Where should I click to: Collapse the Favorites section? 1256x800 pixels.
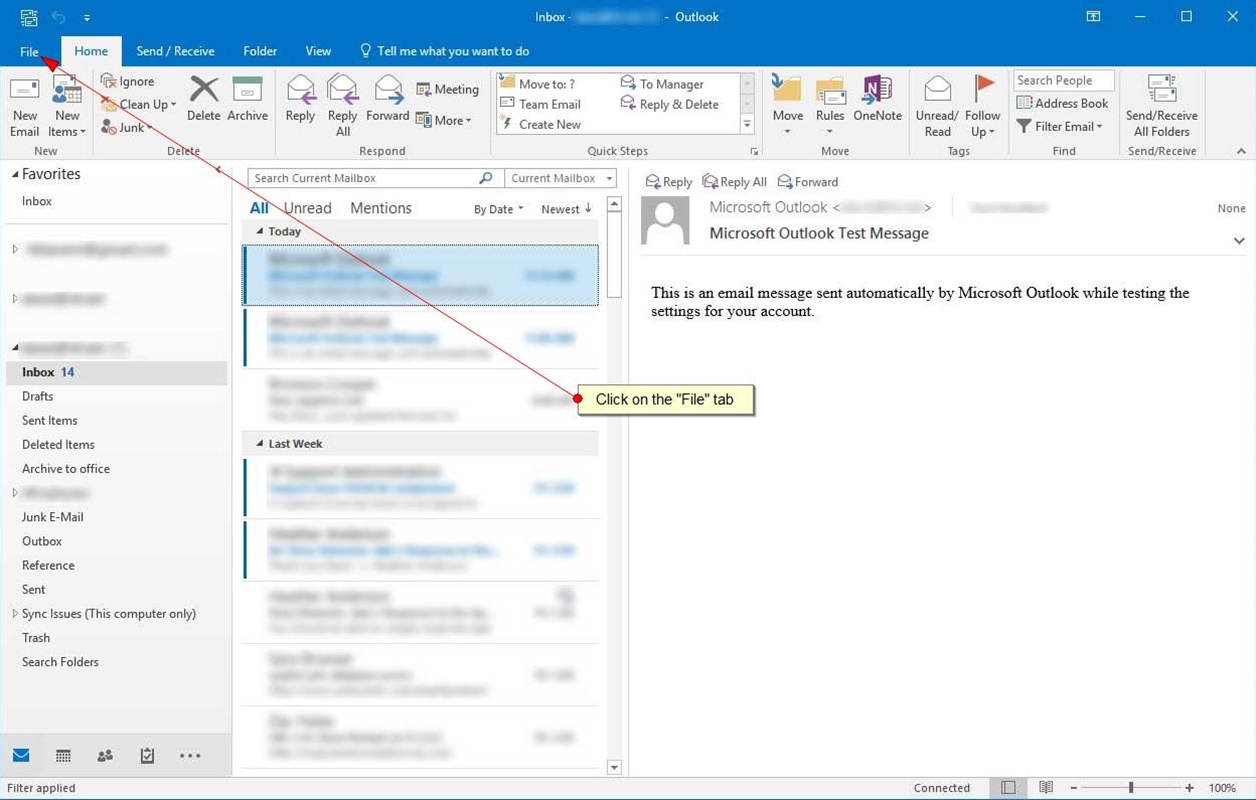pyautogui.click(x=15, y=175)
